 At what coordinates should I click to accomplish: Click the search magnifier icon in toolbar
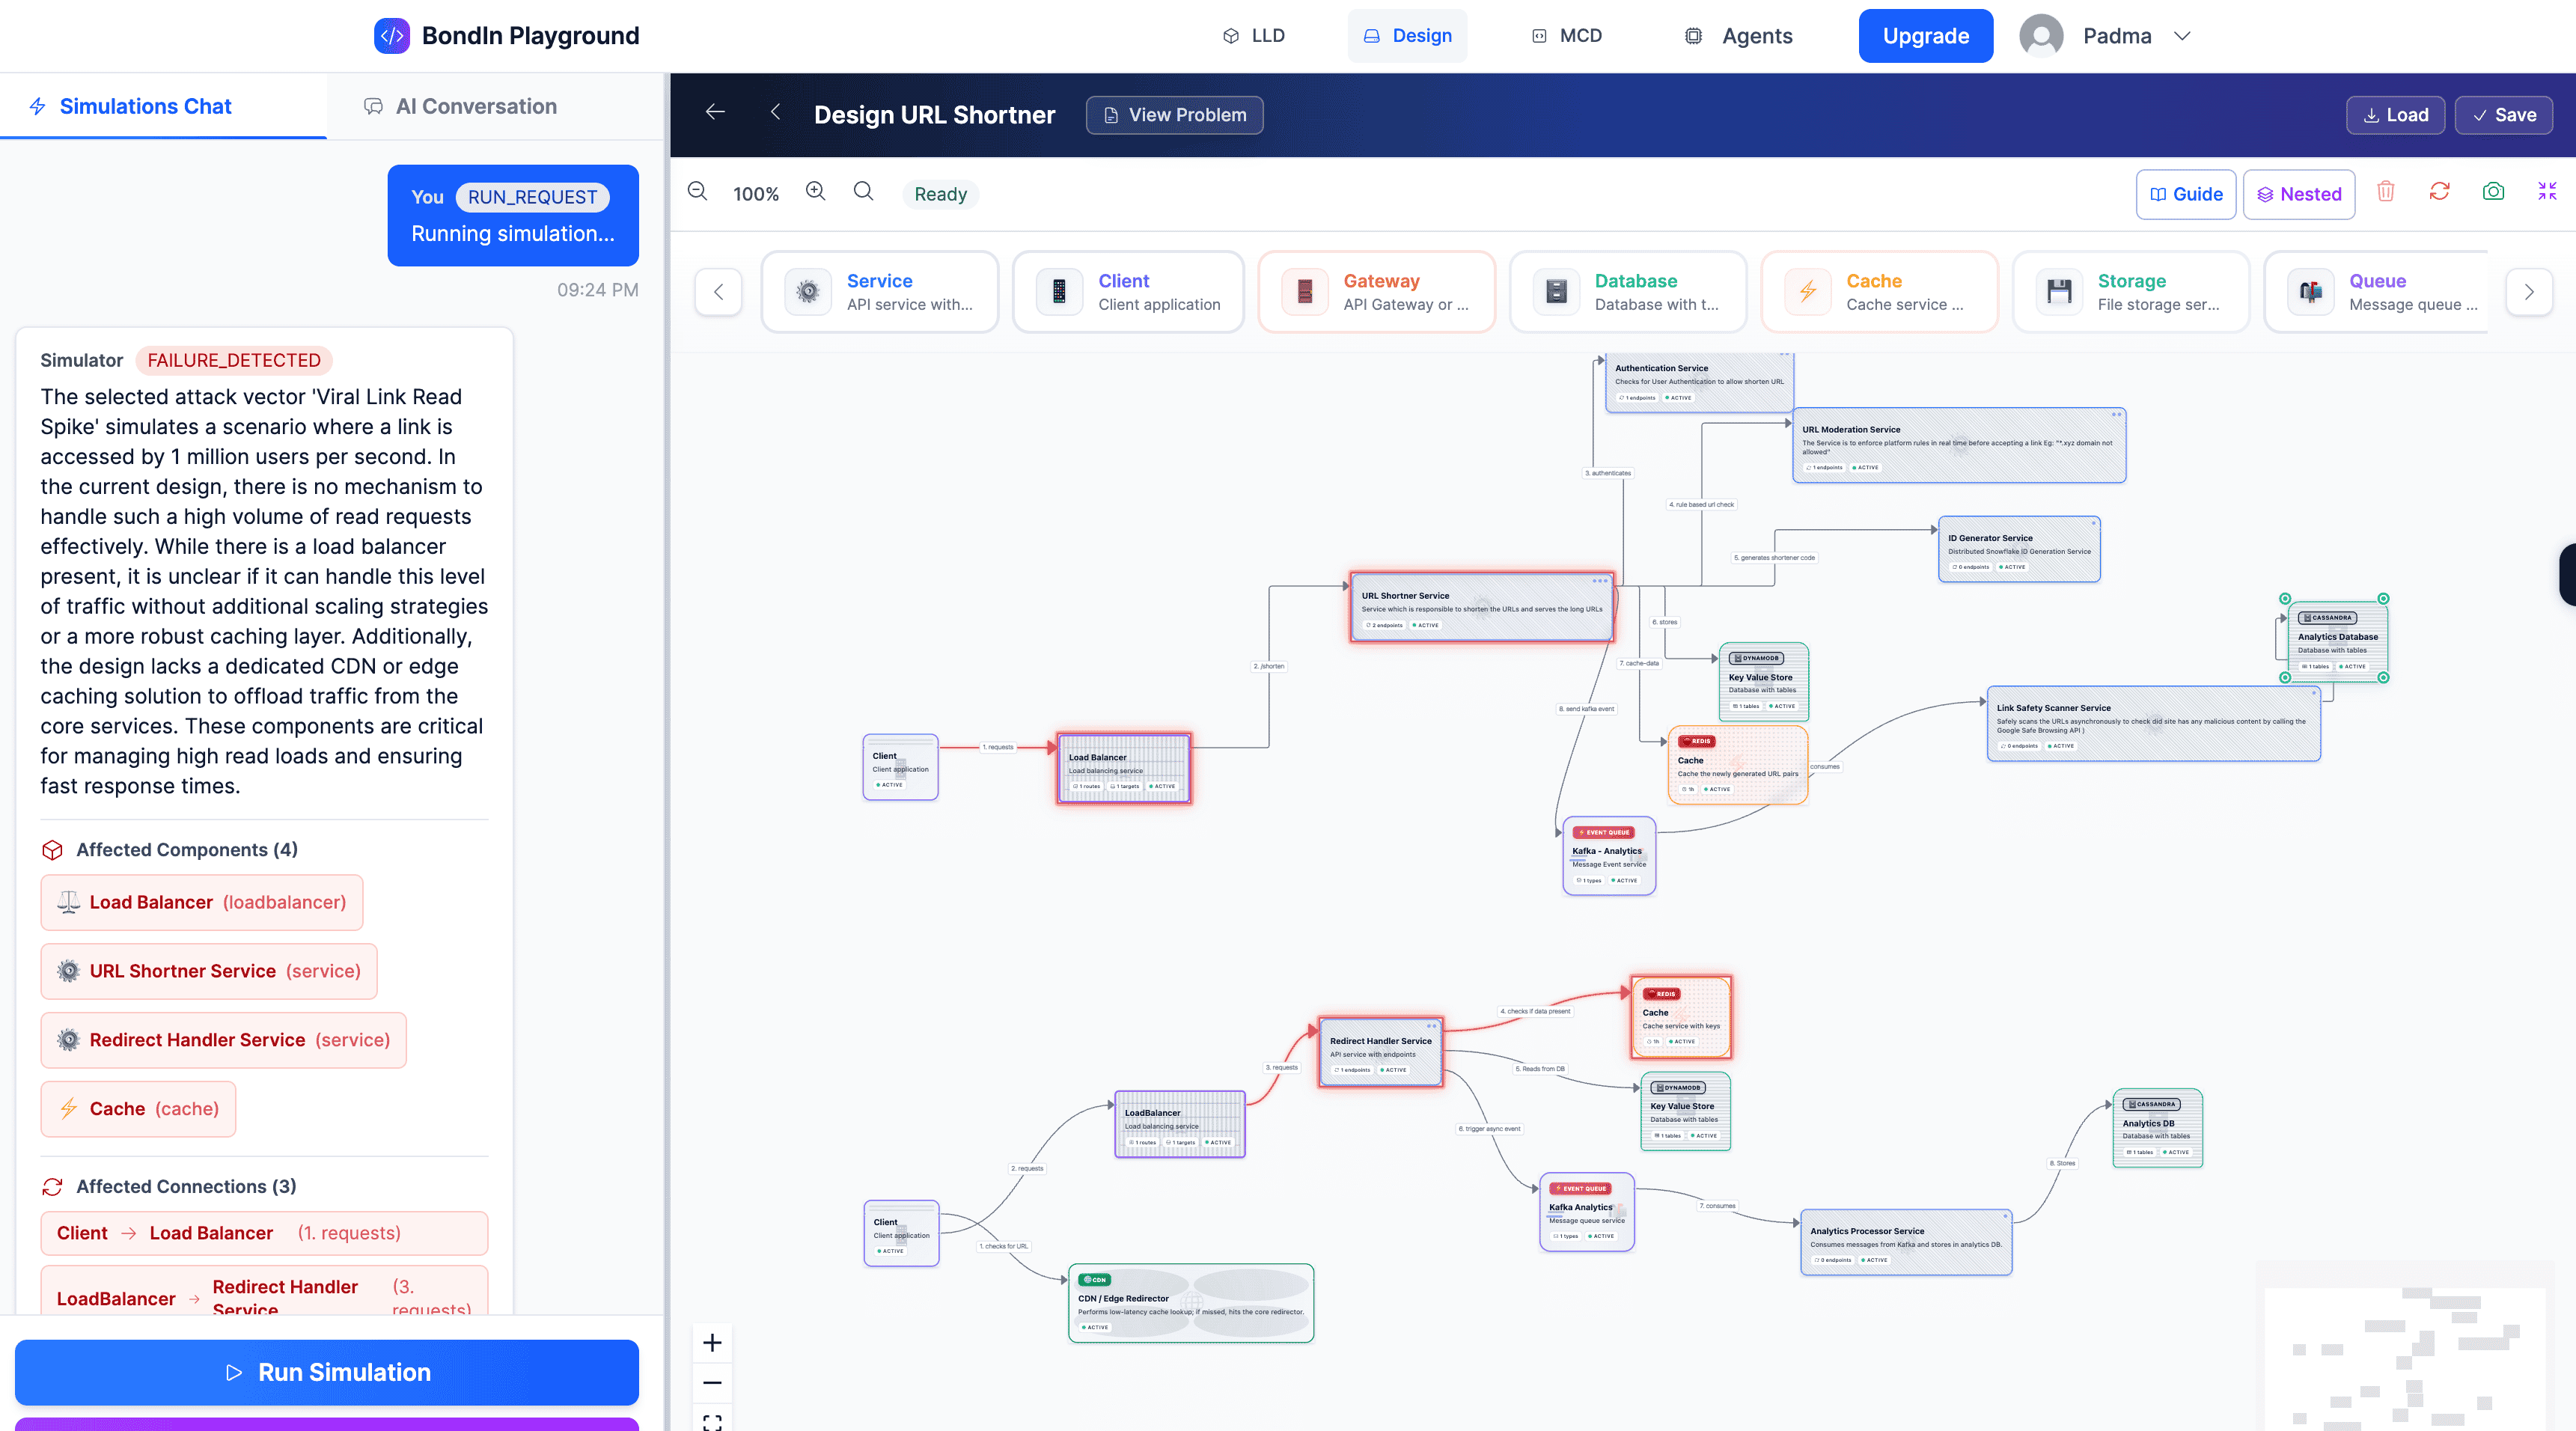point(863,192)
